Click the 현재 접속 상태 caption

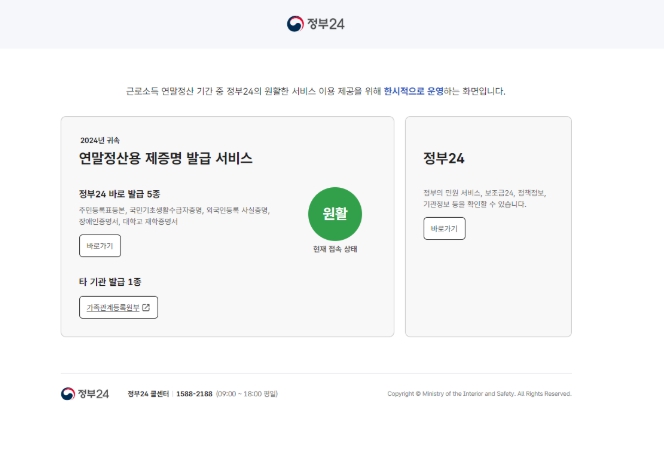click(335, 248)
